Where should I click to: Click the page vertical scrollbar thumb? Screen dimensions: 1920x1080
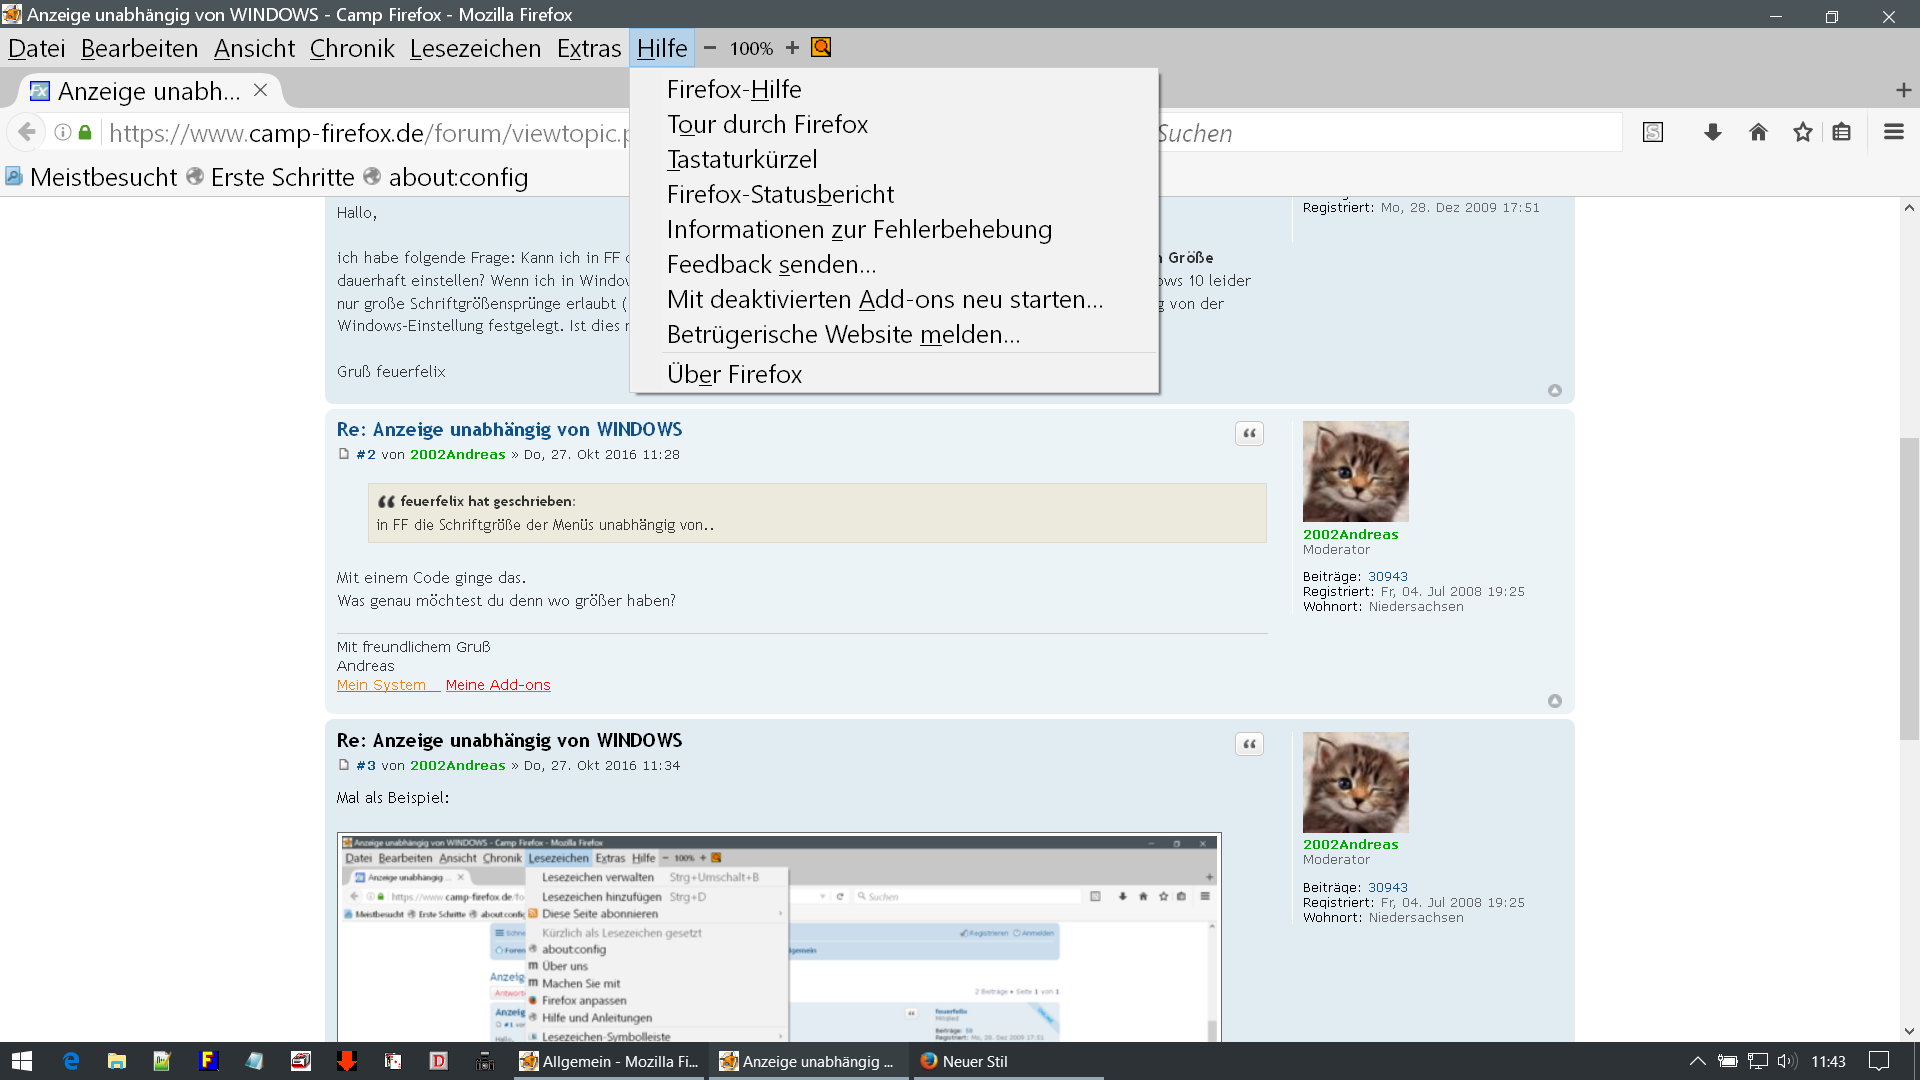[x=1908, y=588]
